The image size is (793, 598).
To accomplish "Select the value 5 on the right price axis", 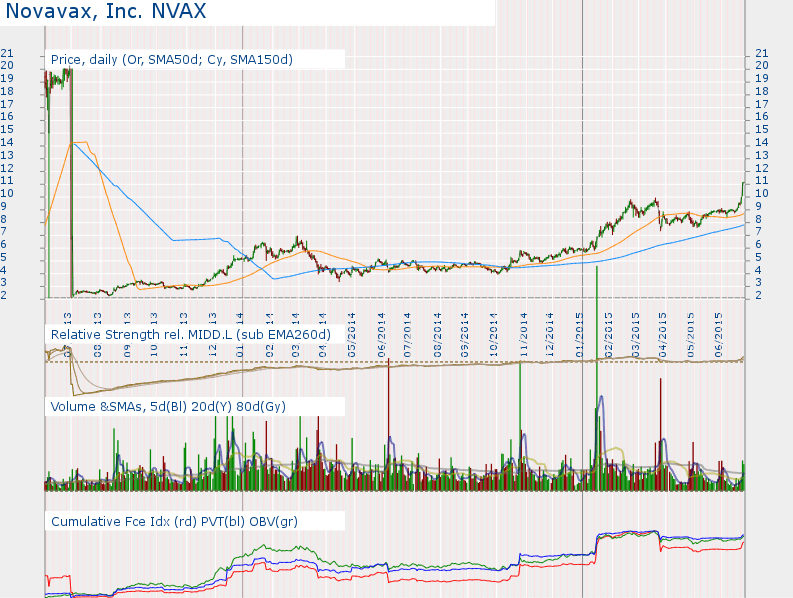I will (x=758, y=257).
